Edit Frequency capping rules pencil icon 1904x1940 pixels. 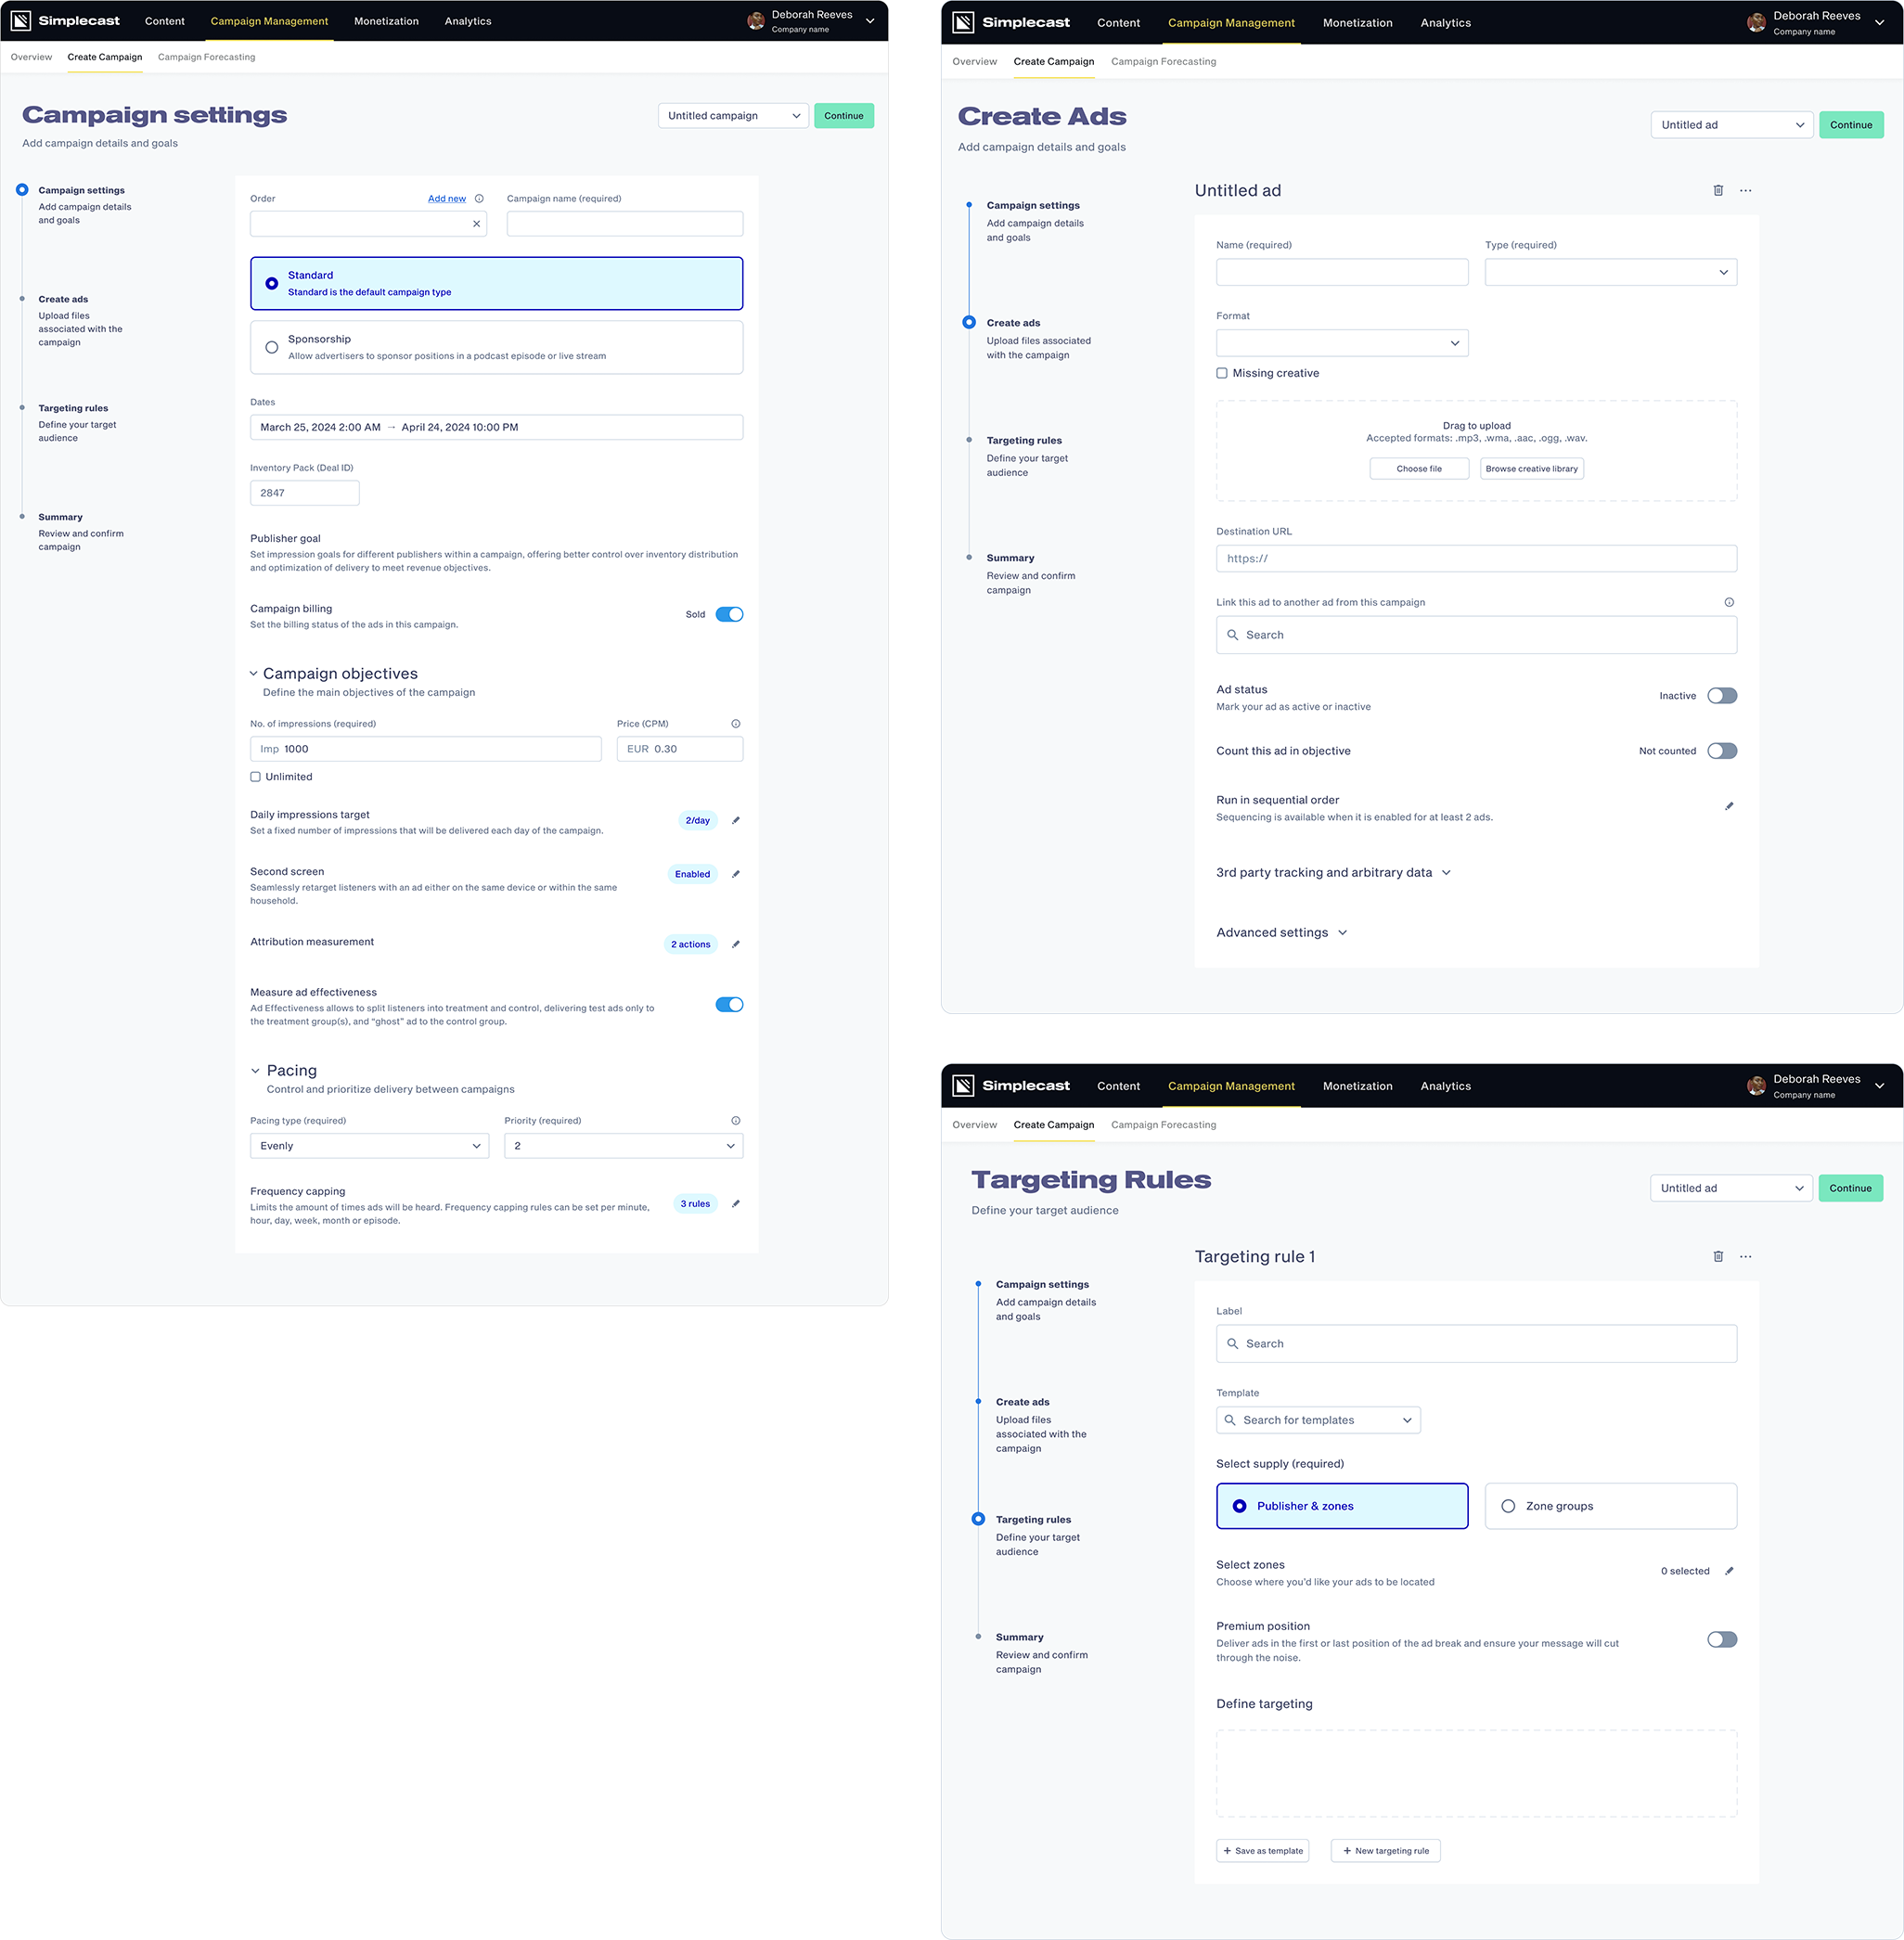[736, 1203]
